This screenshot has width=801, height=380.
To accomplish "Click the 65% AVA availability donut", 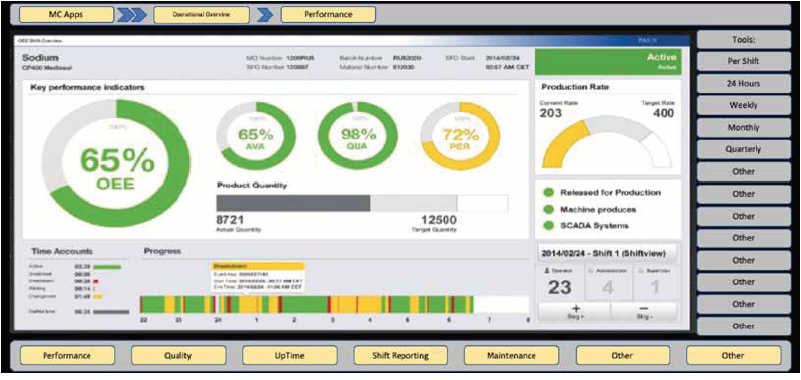I will 255,136.
